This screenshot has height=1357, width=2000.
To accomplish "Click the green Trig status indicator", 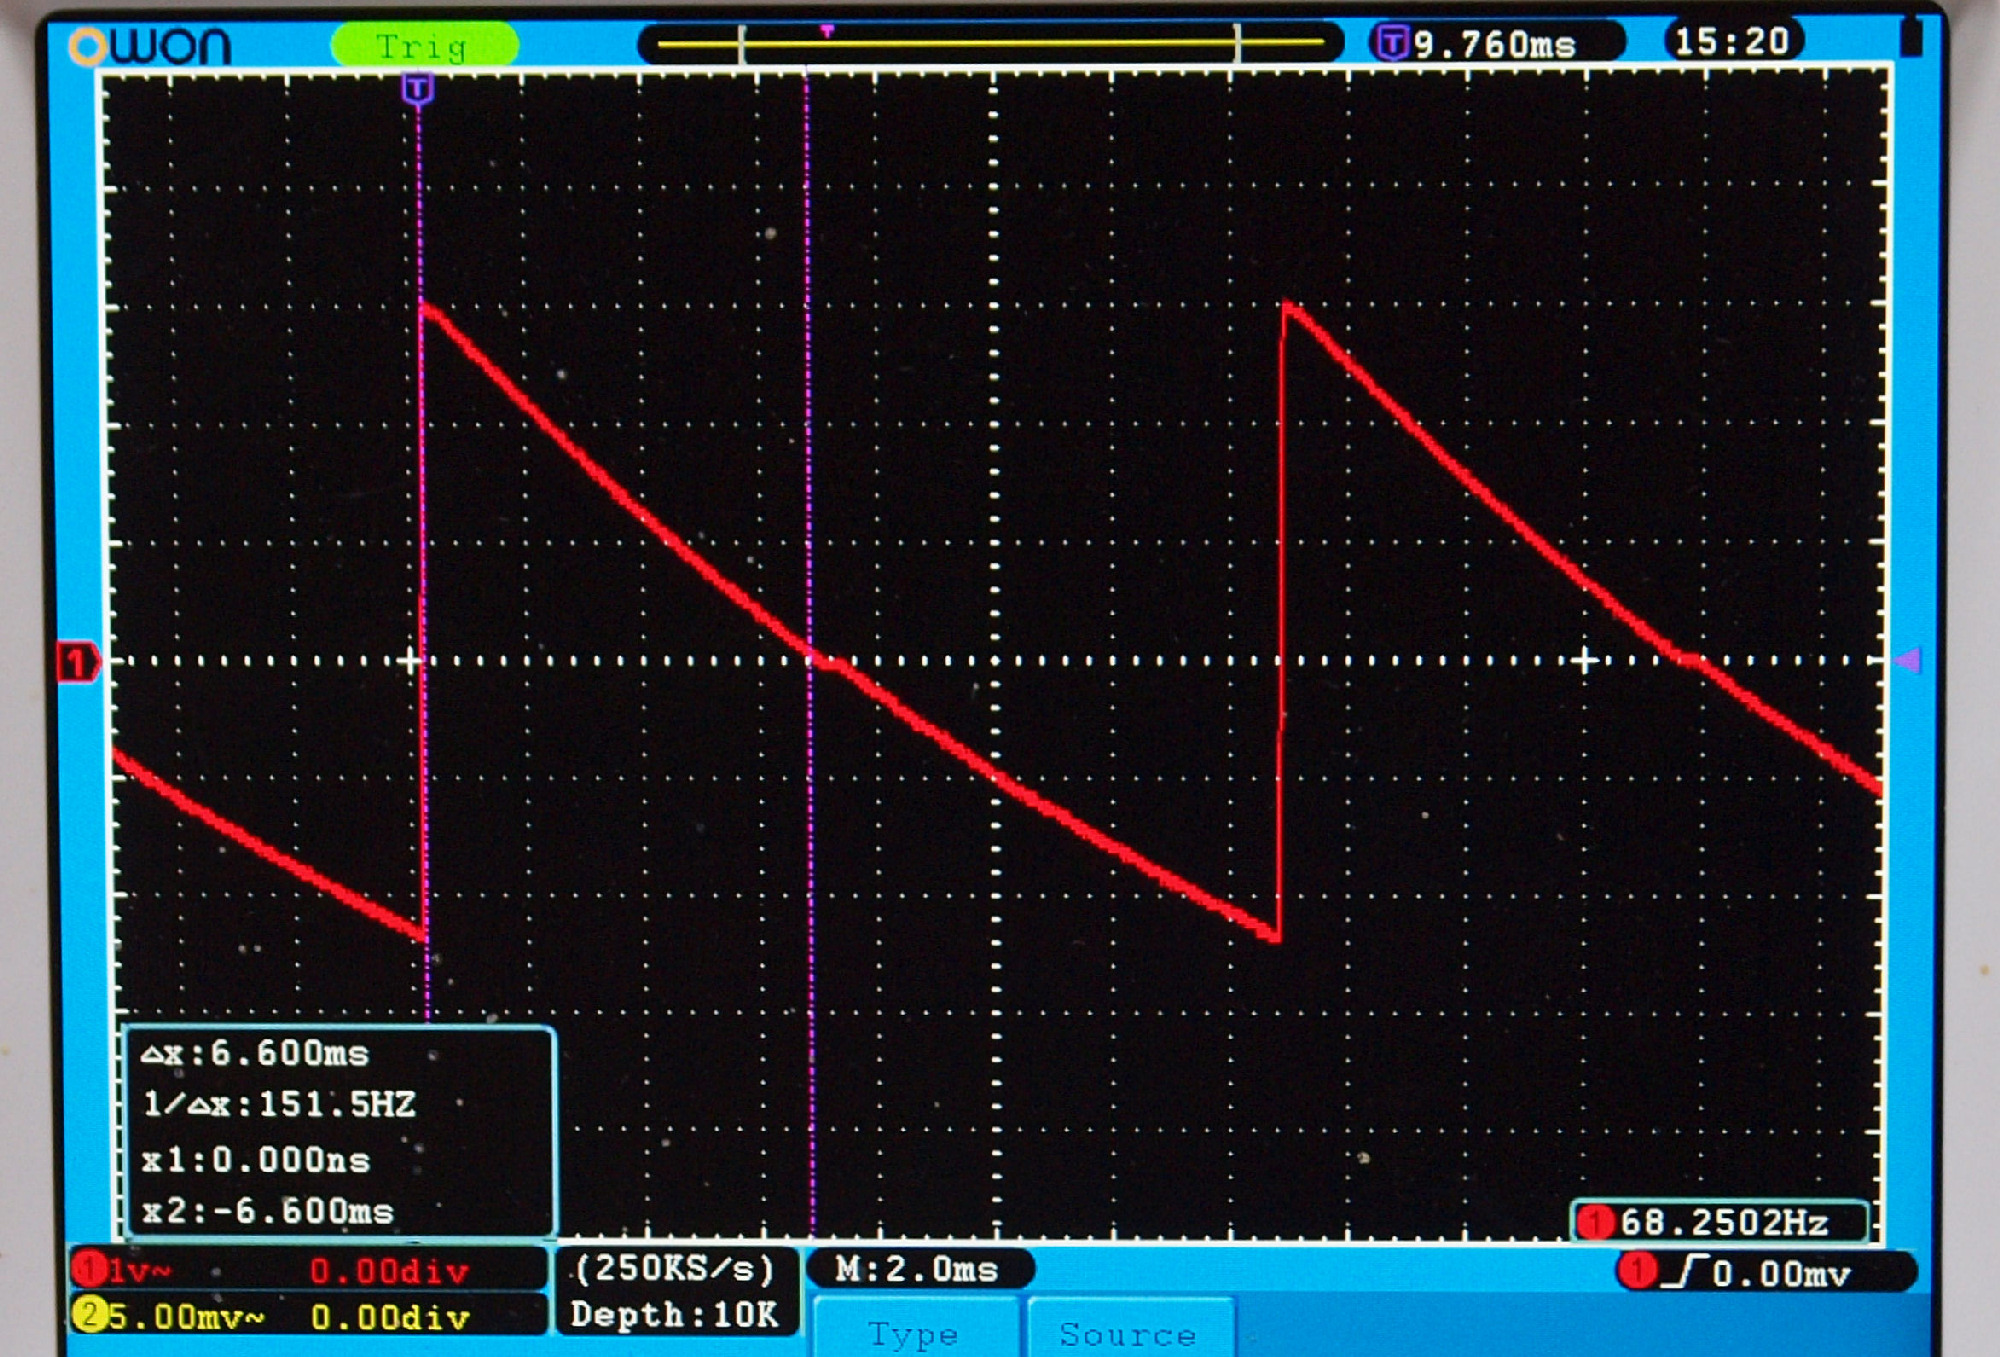I will pos(424,46).
